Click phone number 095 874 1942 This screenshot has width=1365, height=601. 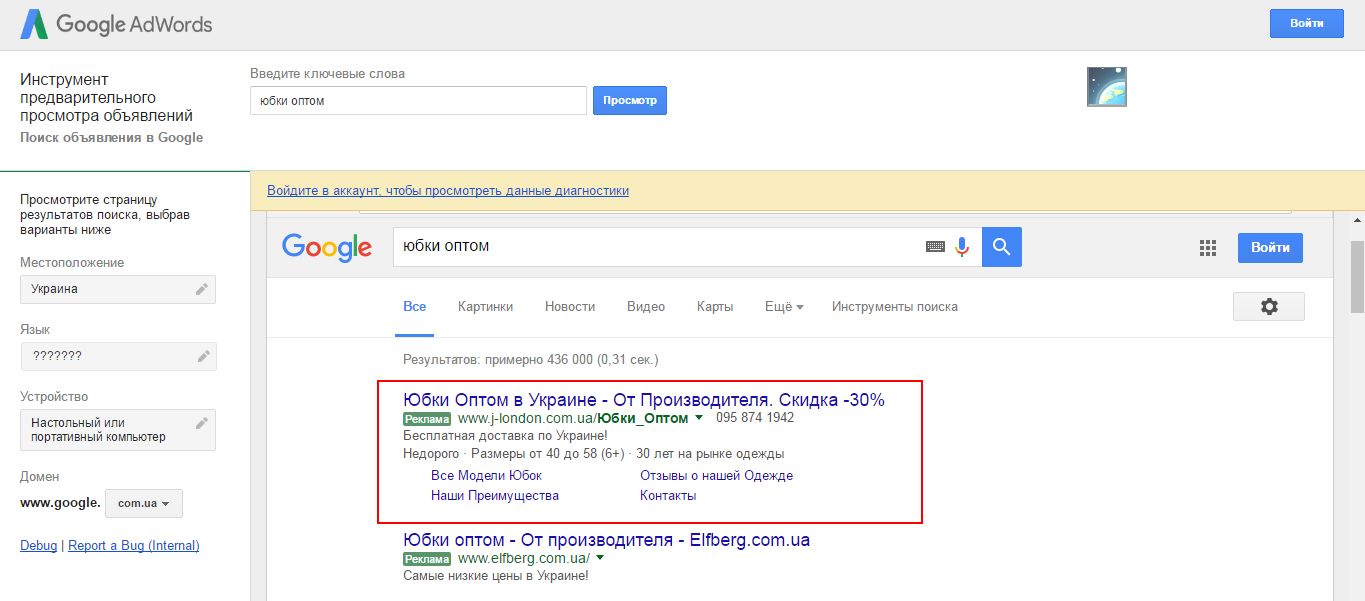[755, 418]
